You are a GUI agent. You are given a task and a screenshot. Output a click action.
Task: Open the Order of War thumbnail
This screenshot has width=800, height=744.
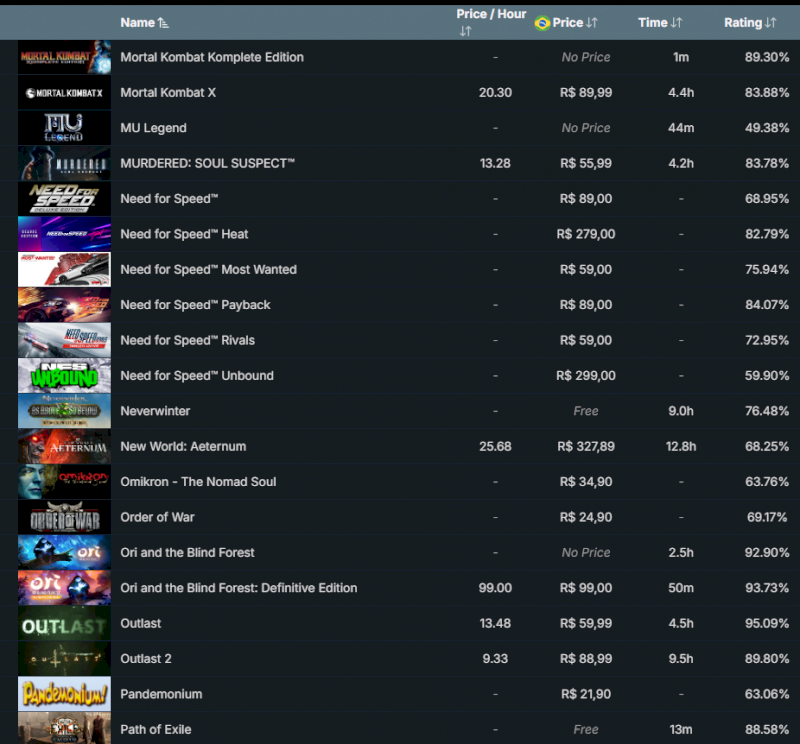click(x=64, y=517)
